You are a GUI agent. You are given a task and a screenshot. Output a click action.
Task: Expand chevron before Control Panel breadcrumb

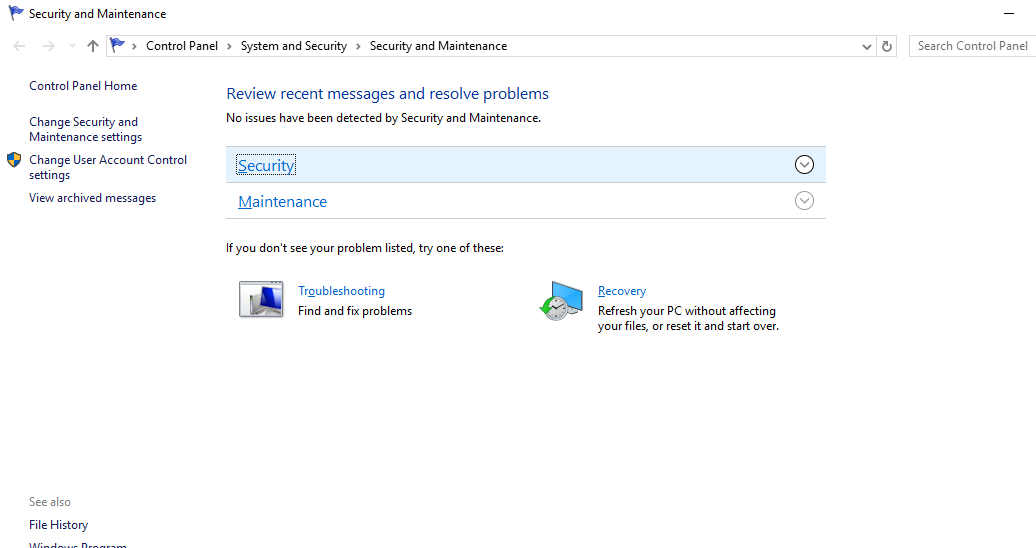coord(134,46)
